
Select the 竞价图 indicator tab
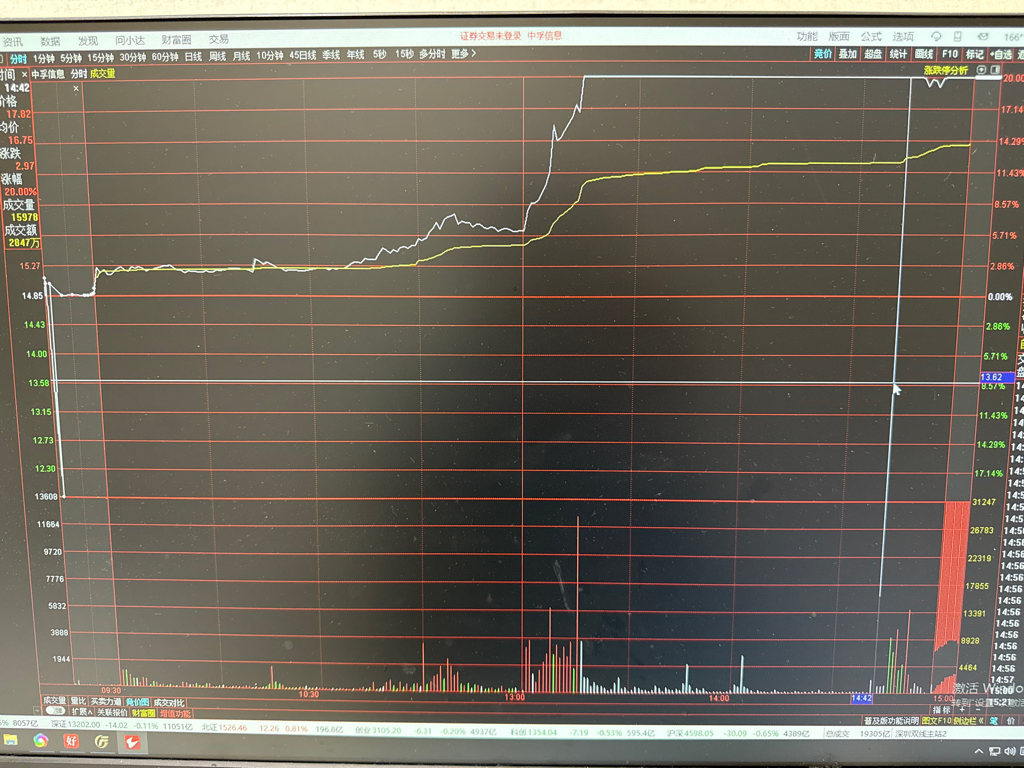(137, 702)
